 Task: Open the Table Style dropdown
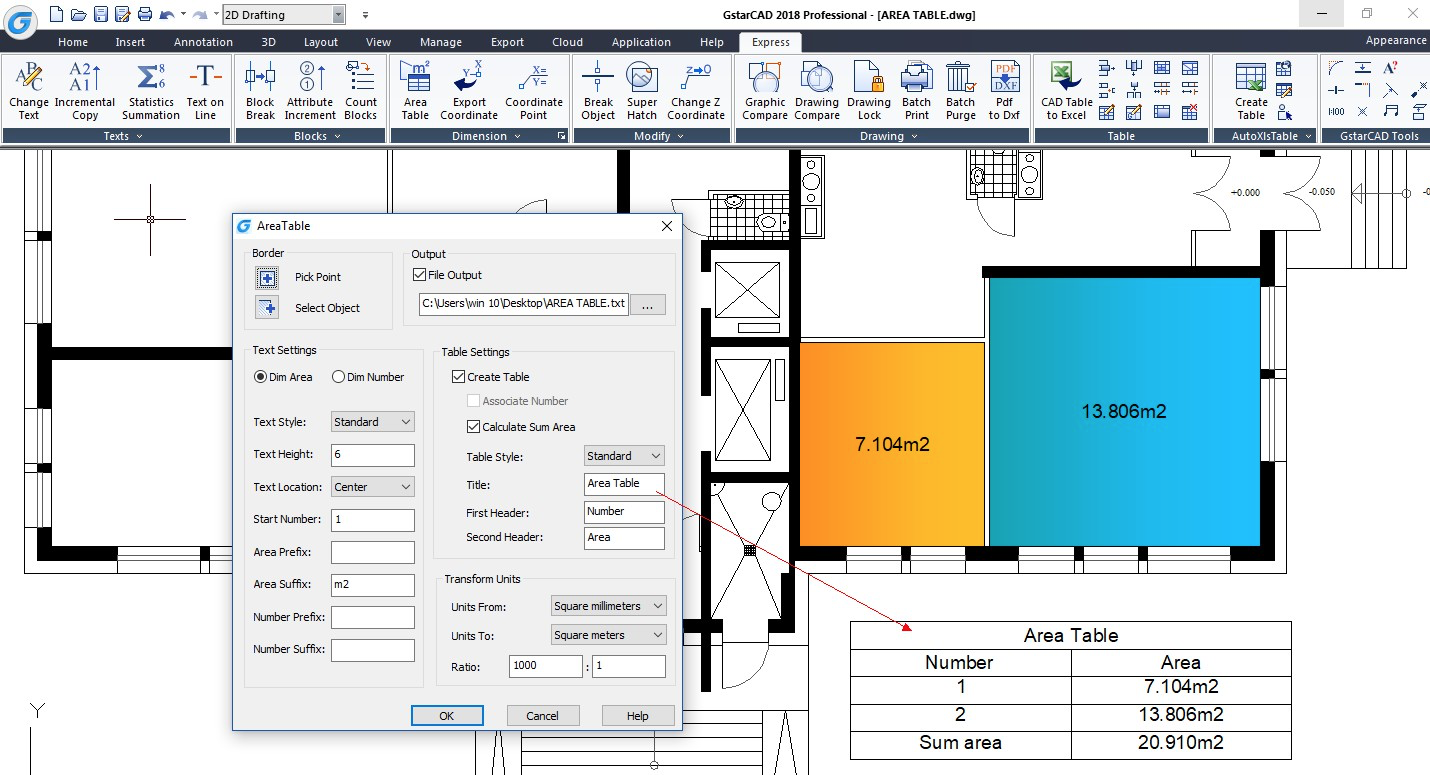click(624, 456)
